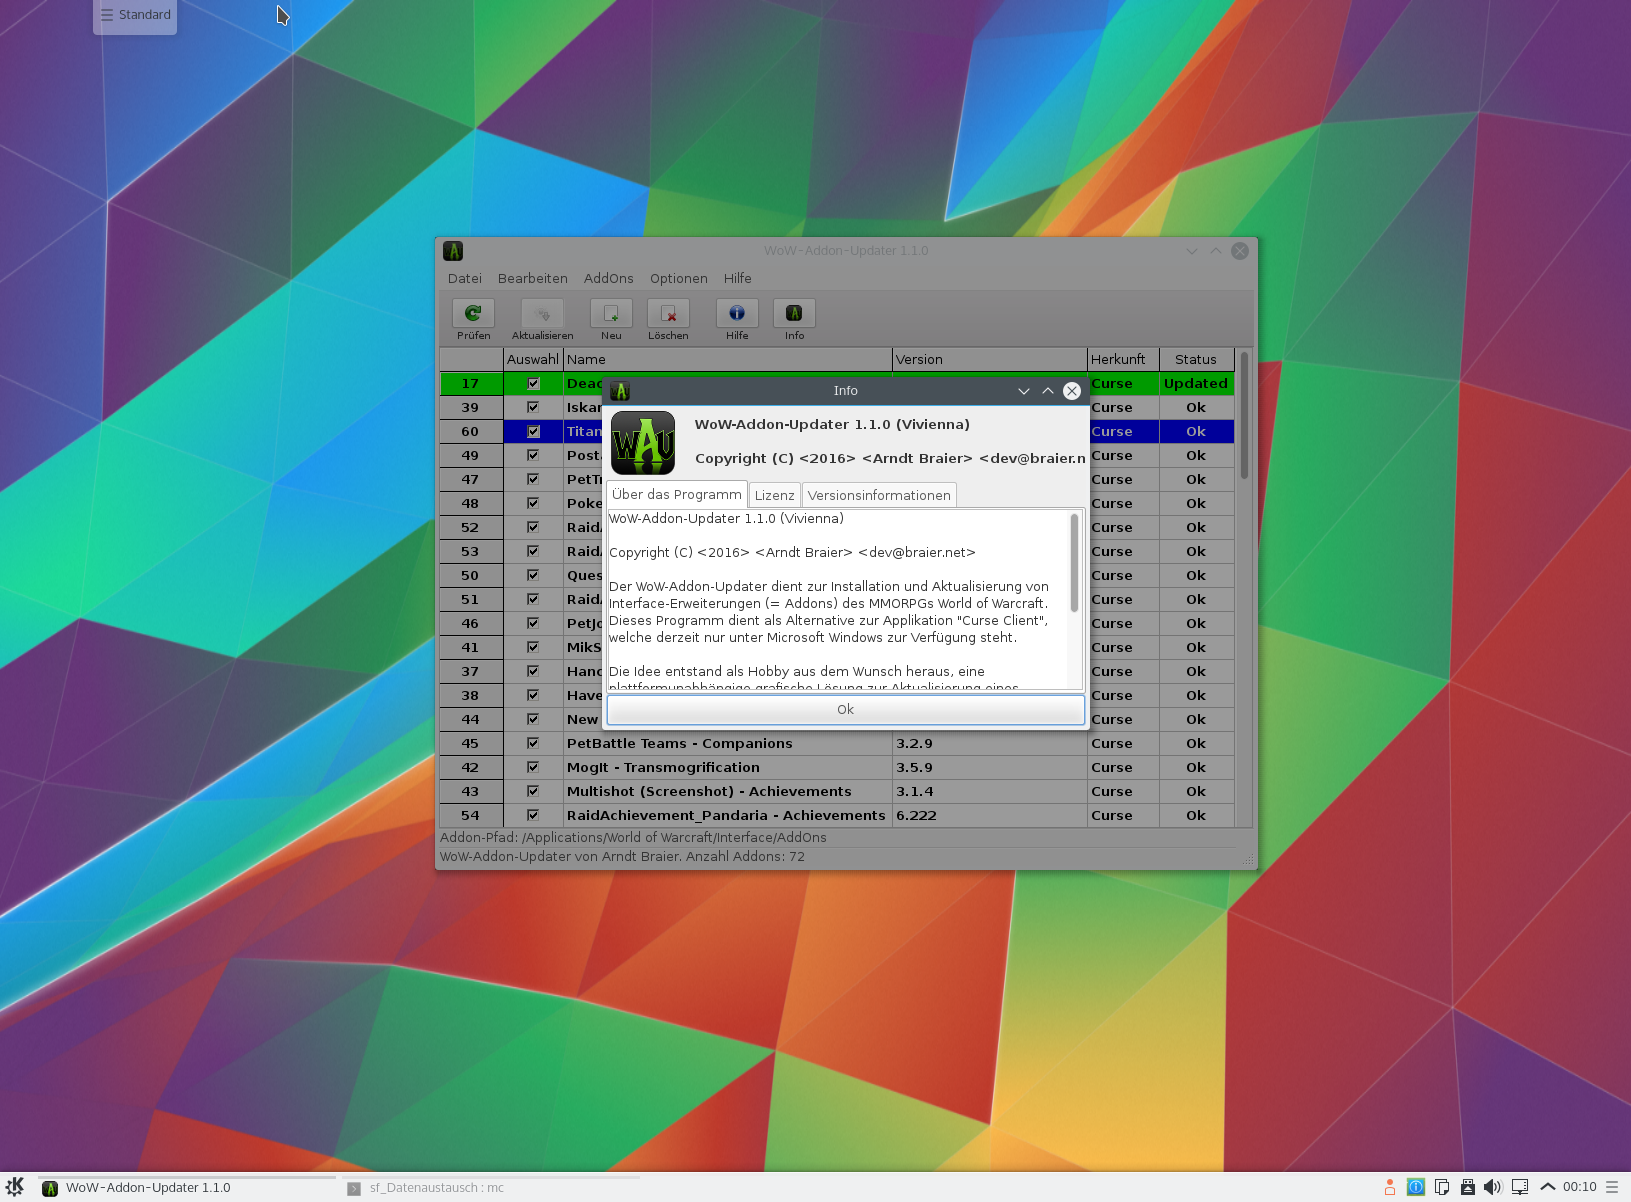This screenshot has height=1202, width=1631.
Task: Select the Über das Programm tab
Action: click(x=677, y=494)
